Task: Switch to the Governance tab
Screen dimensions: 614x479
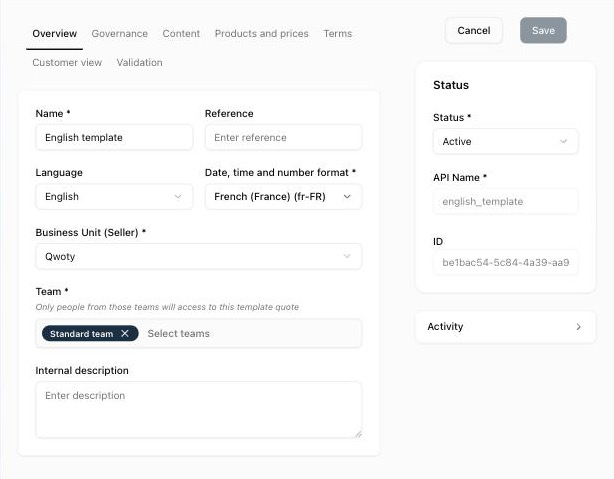Action: click(119, 34)
